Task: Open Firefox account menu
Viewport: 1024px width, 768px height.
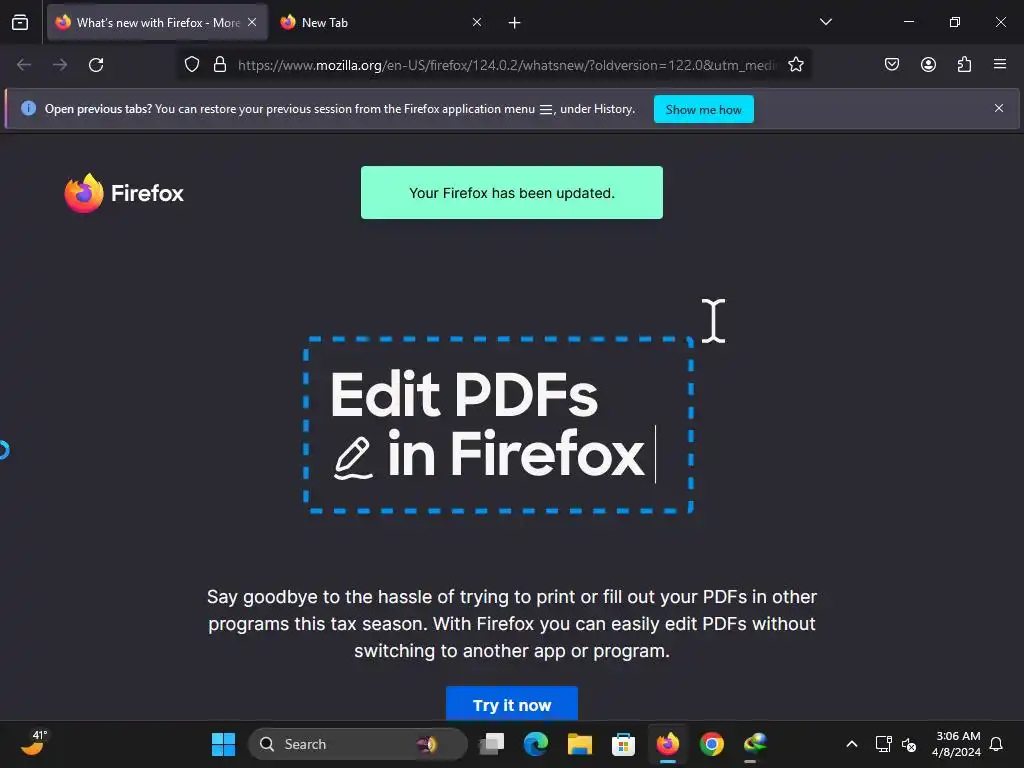Action: [x=928, y=64]
